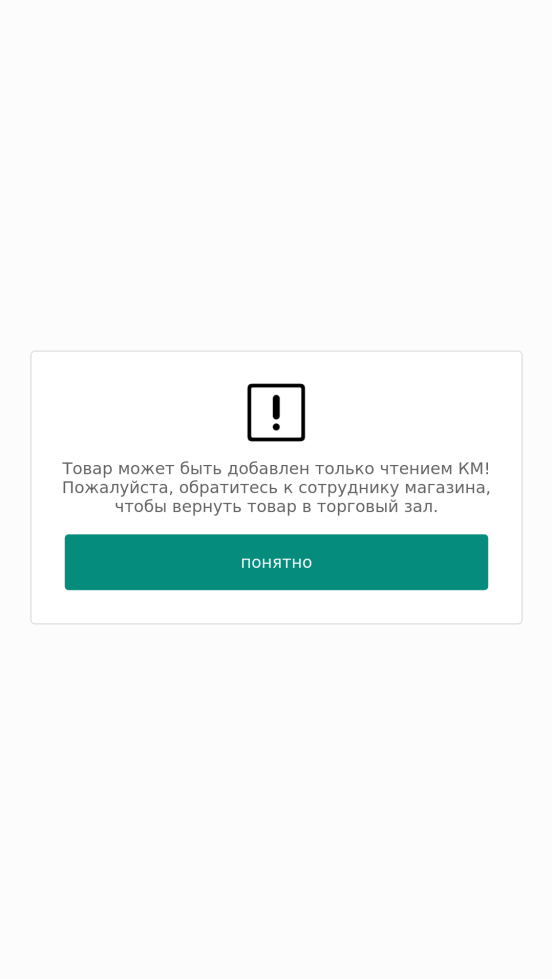Confirm the message by clicking ПОНЯТНО
552x979 pixels.
point(276,562)
